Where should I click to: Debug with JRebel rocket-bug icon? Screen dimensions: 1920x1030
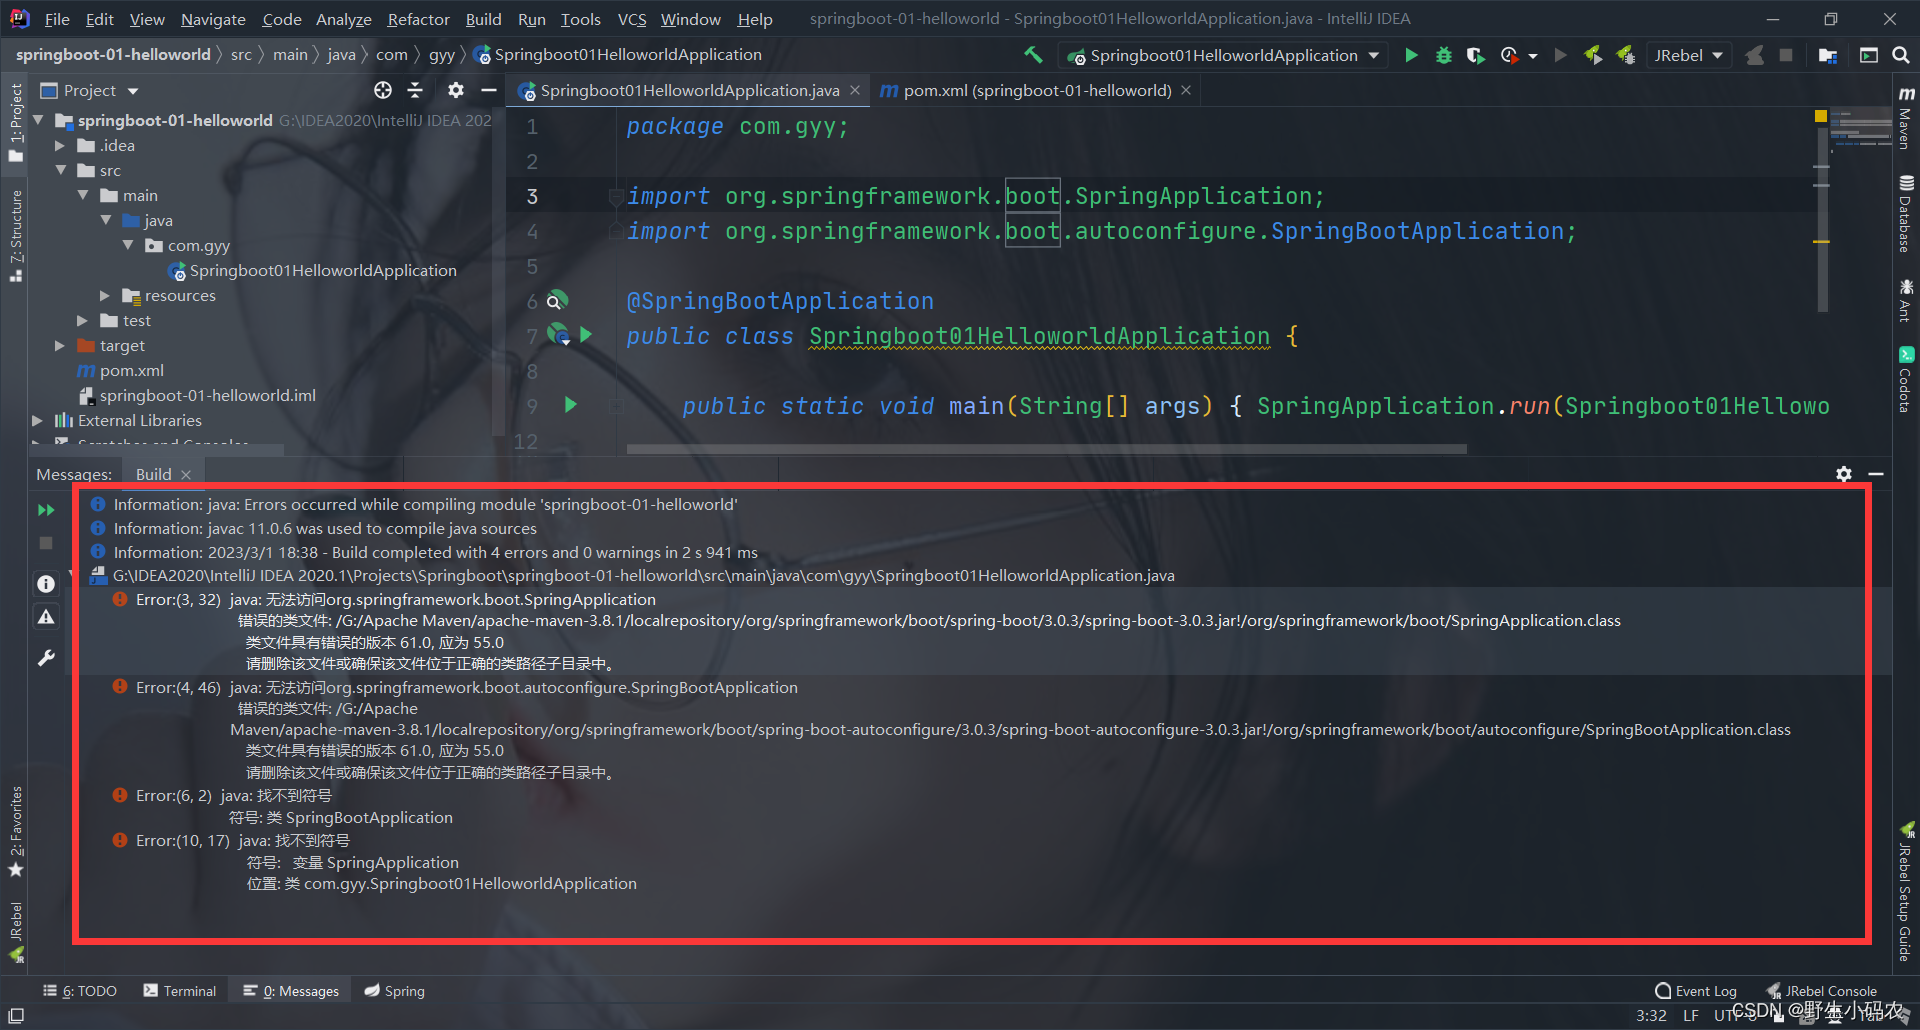click(x=1626, y=55)
